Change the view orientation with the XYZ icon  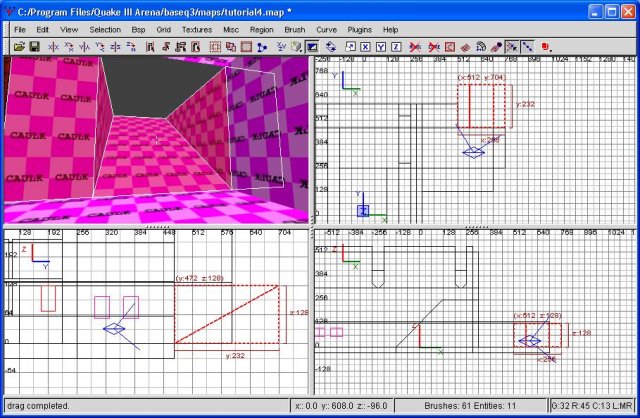click(x=281, y=47)
